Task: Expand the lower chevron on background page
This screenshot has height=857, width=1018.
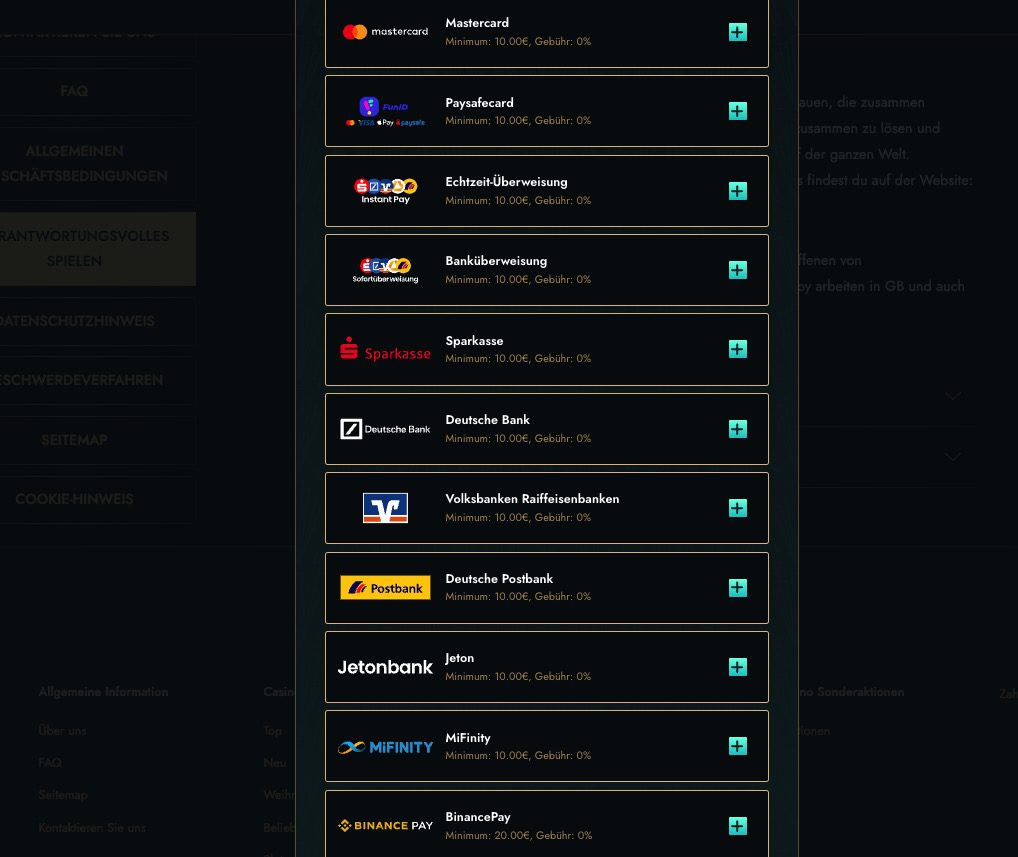Action: [953, 456]
